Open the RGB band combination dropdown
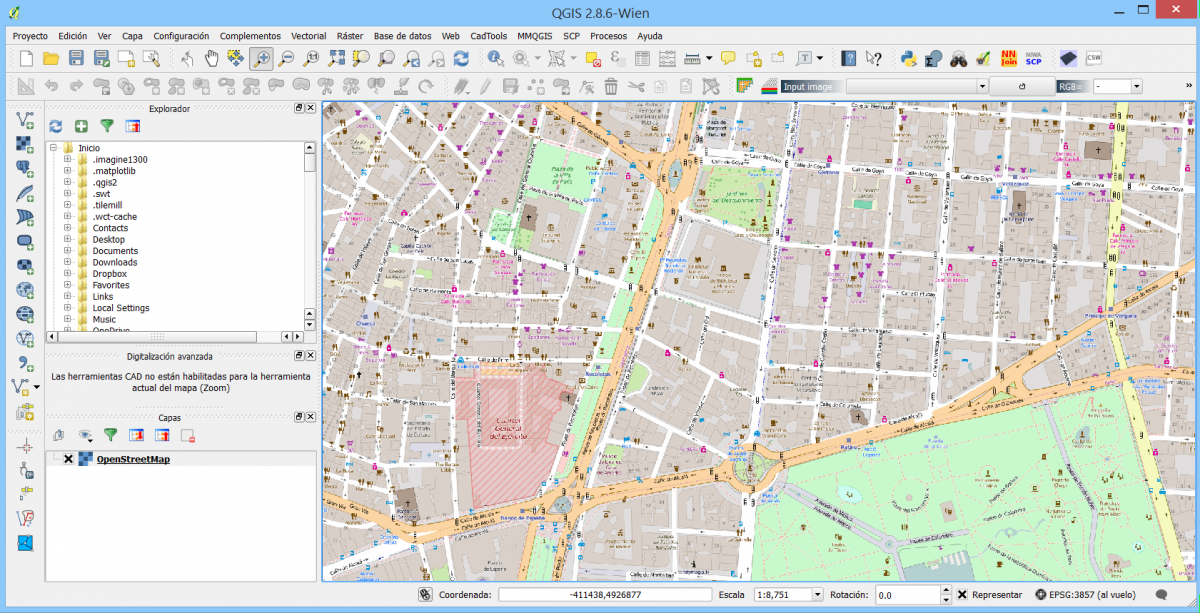This screenshot has width=1200, height=613. [x=1136, y=87]
